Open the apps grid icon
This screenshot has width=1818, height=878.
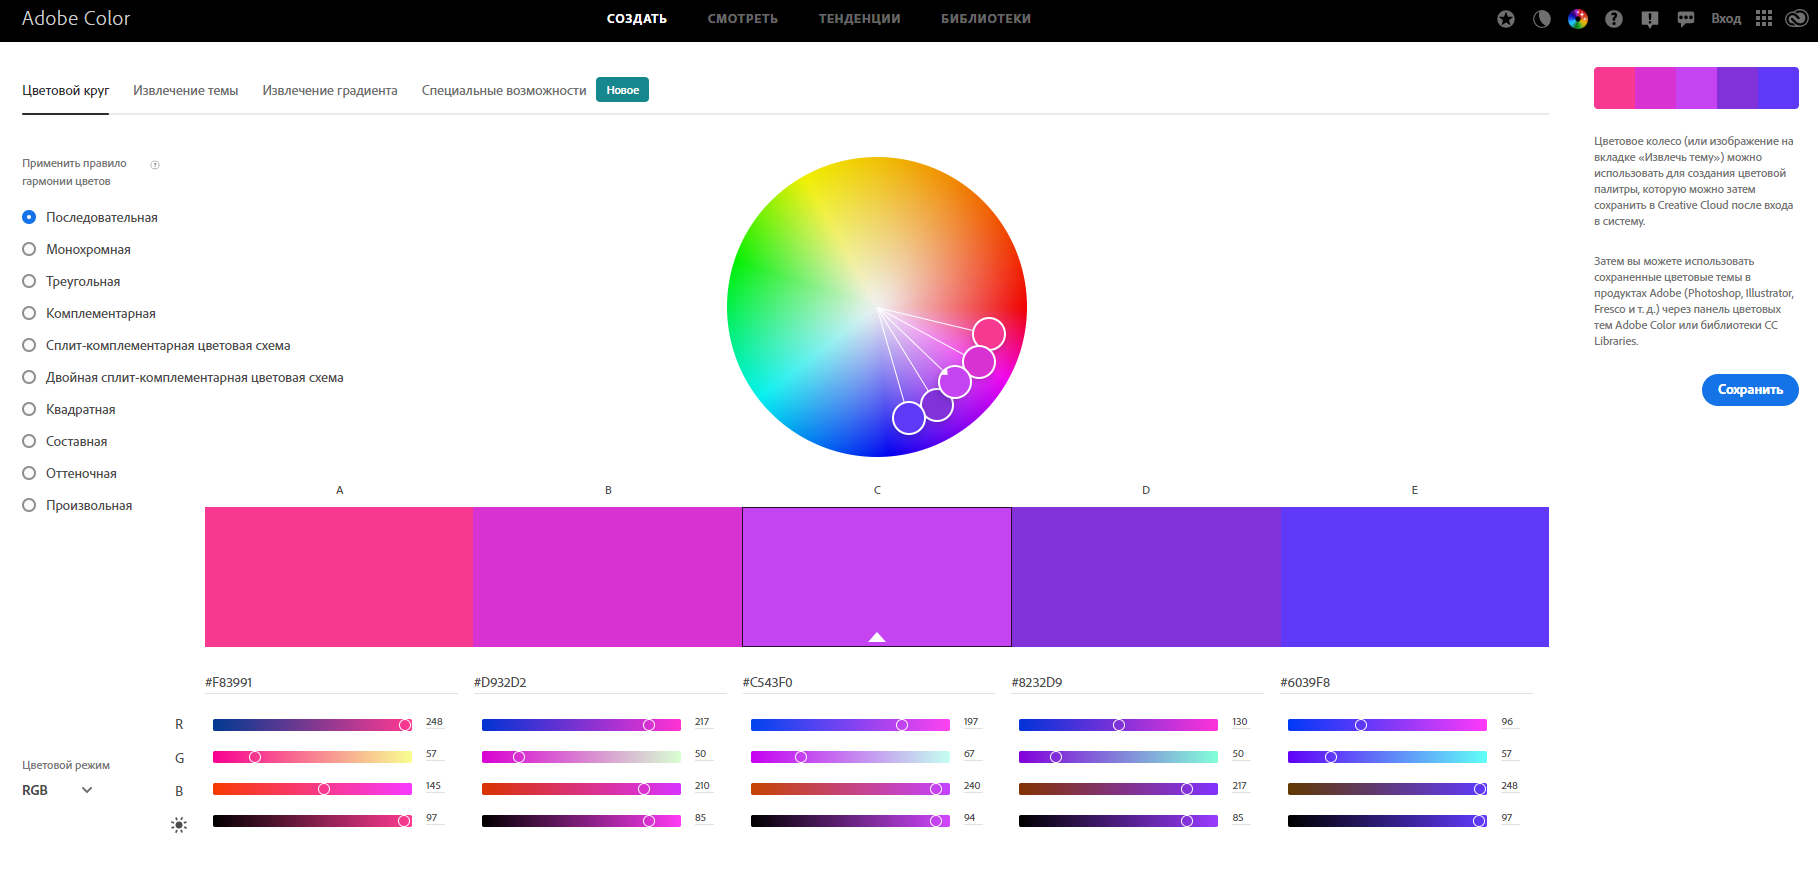(x=1764, y=18)
